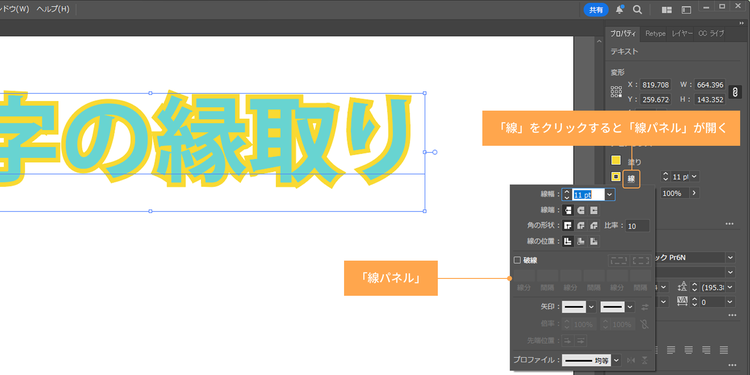Click the 線 link to open stroke panel

pyautogui.click(x=631, y=179)
